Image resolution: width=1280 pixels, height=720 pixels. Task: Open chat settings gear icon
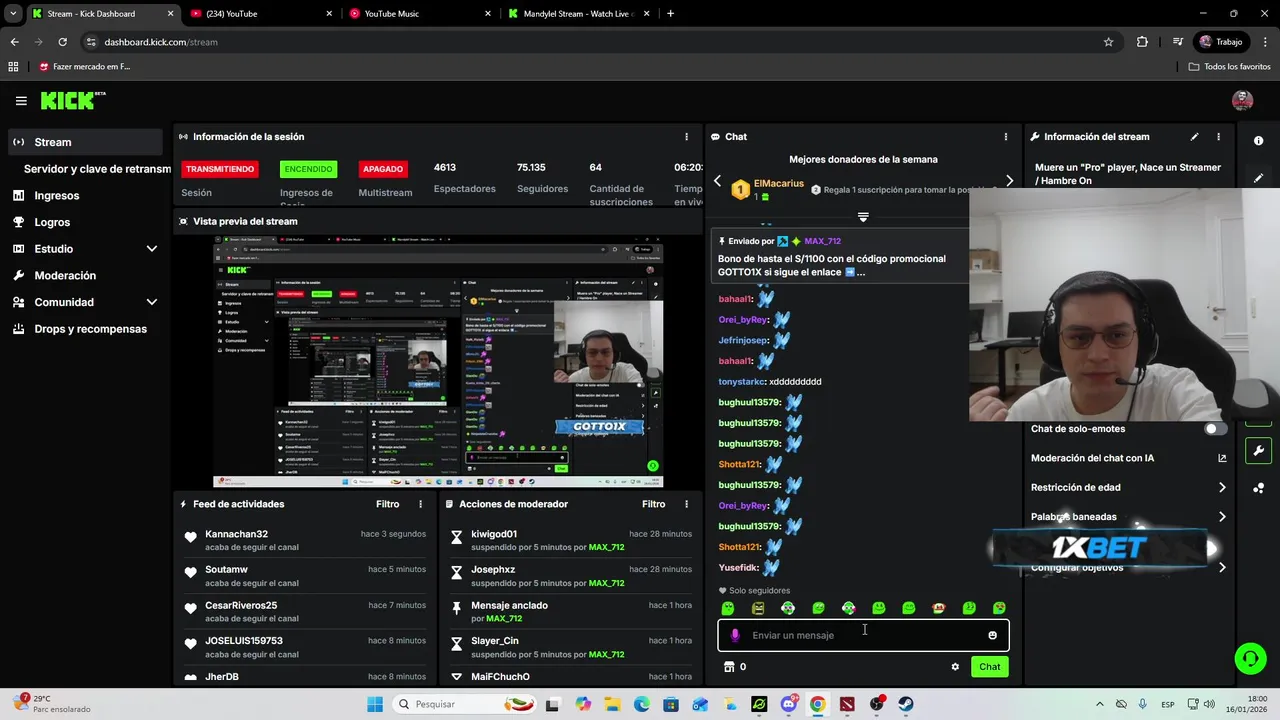[955, 667]
